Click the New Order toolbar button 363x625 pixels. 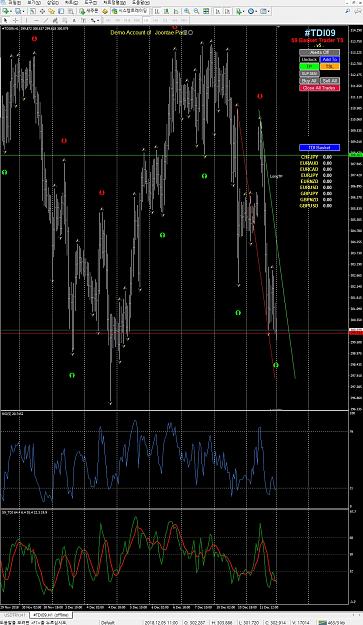point(88,11)
